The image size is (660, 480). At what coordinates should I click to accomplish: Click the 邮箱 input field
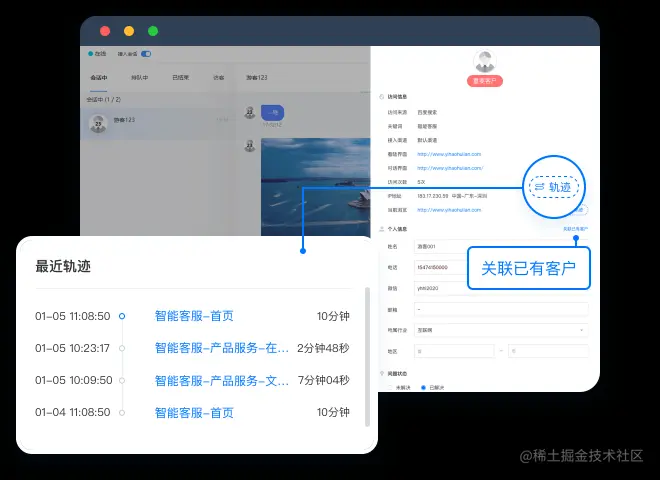501,309
